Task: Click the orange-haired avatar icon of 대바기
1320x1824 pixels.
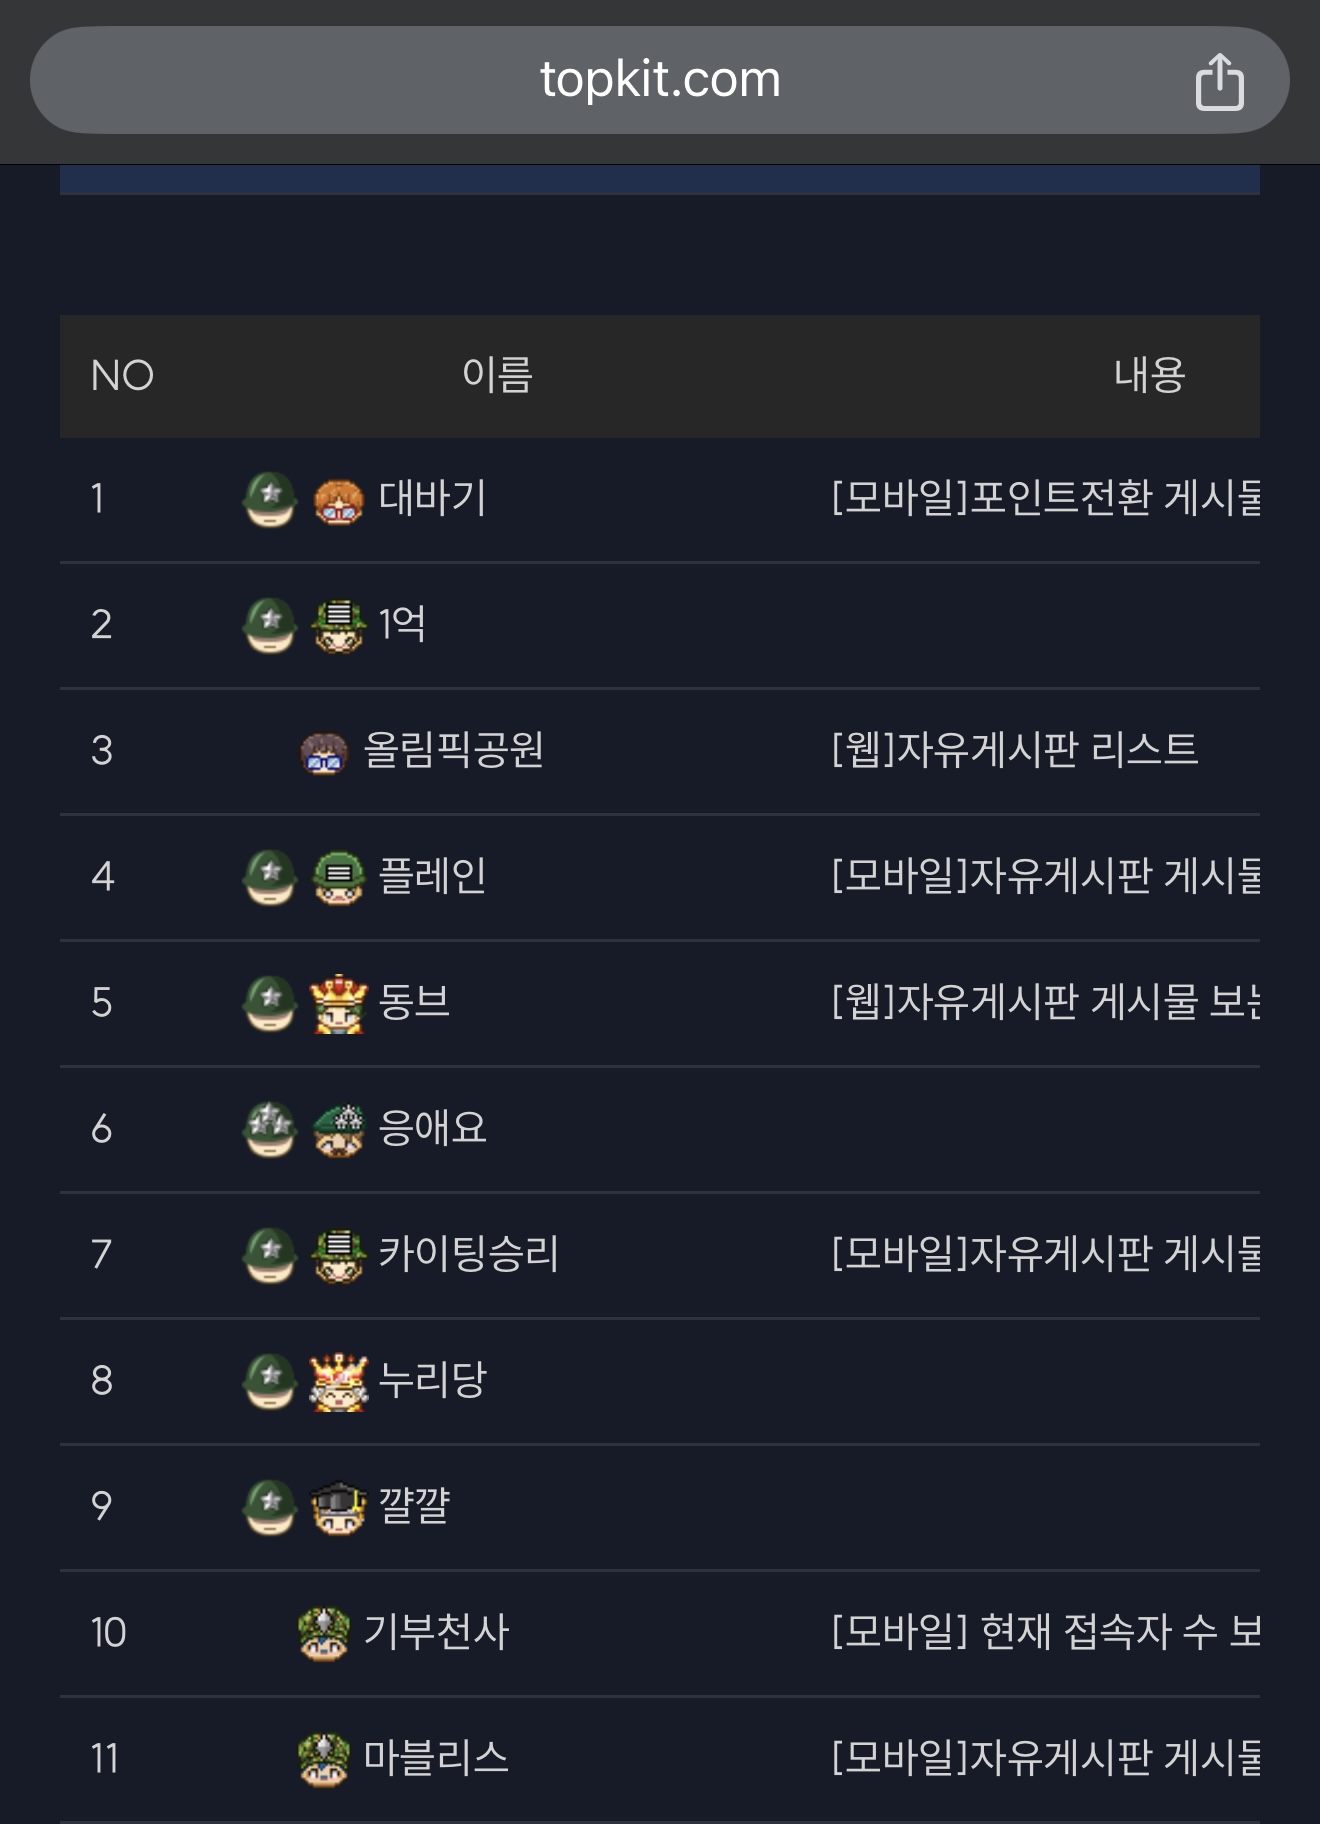Action: (339, 500)
